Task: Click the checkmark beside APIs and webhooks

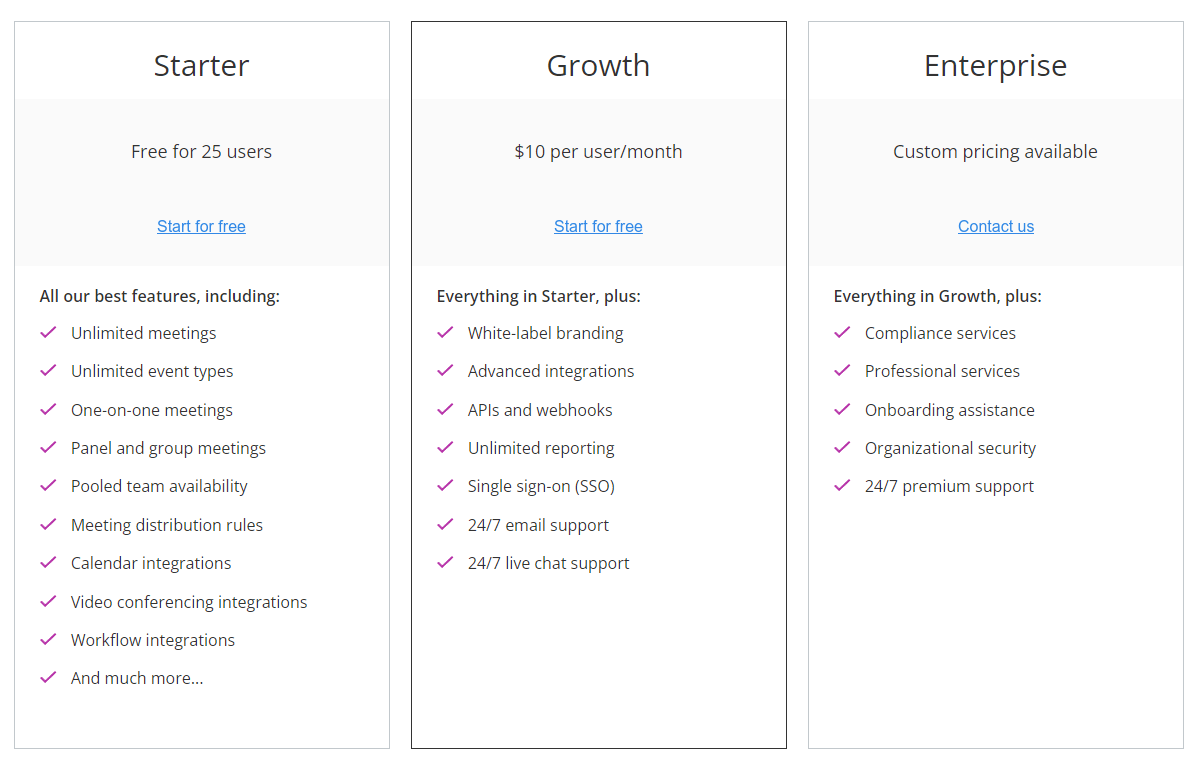Action: coord(445,409)
